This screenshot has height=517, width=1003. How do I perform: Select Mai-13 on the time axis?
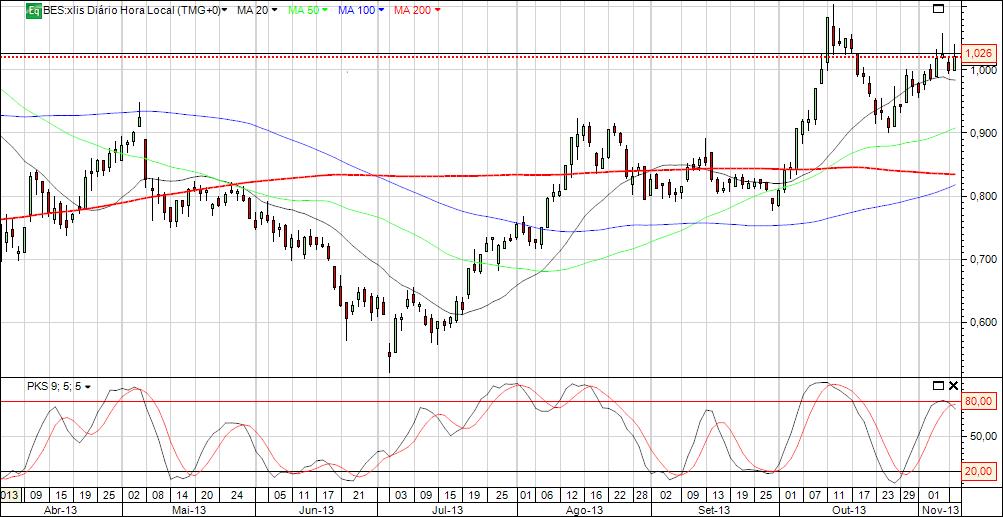pos(190,510)
